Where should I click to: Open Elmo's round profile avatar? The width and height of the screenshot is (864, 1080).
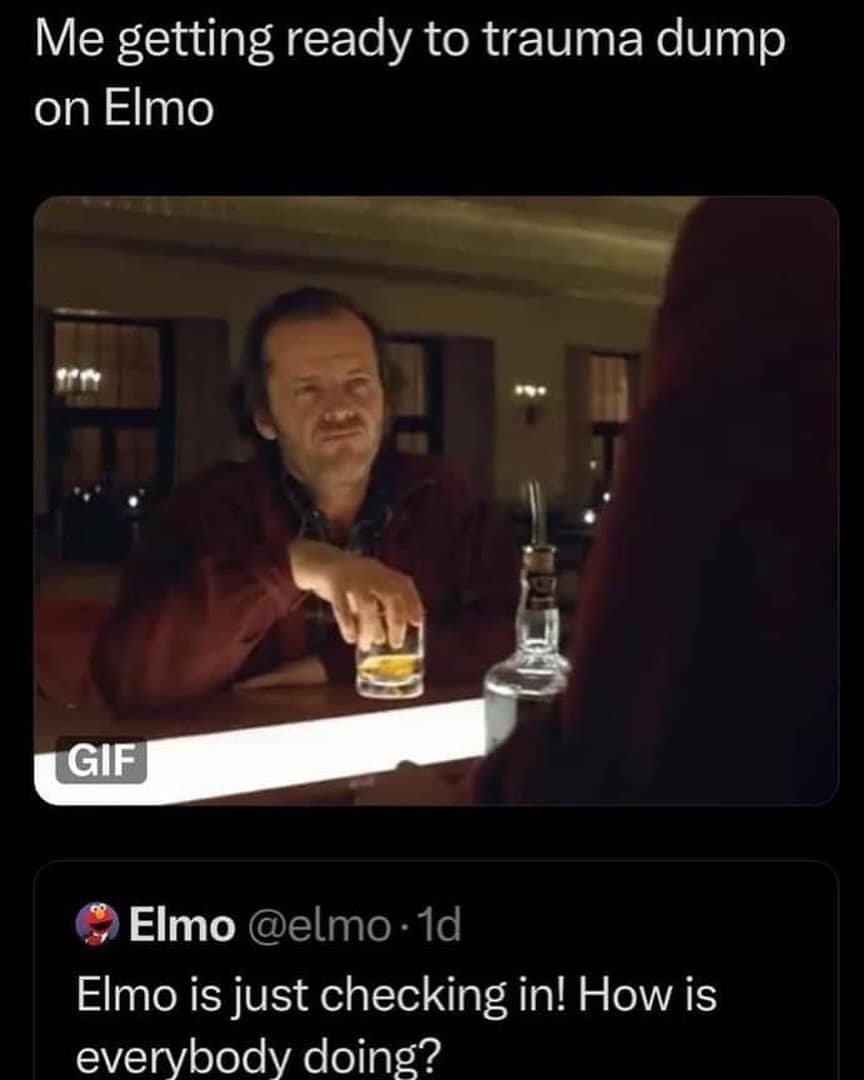(99, 924)
